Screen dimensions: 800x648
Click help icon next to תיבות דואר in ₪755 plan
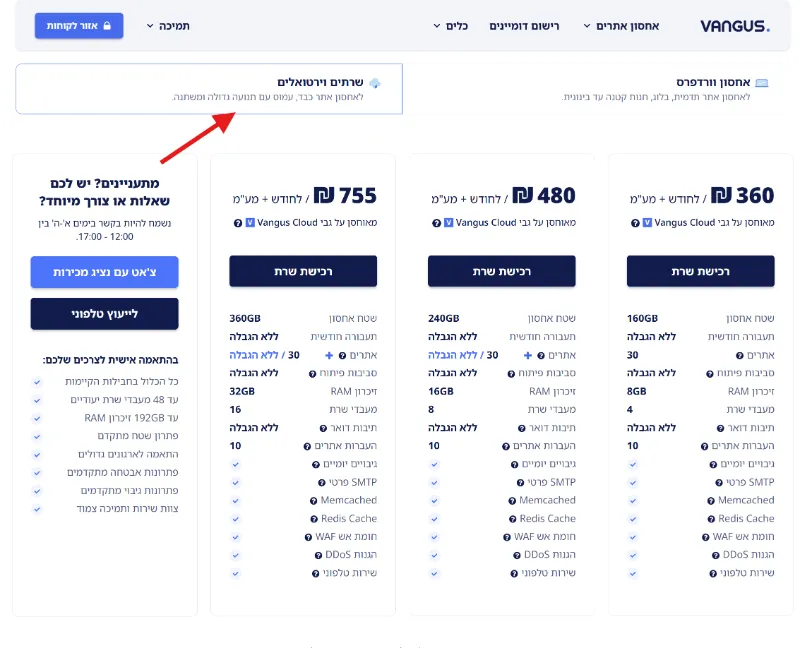[x=323, y=429]
